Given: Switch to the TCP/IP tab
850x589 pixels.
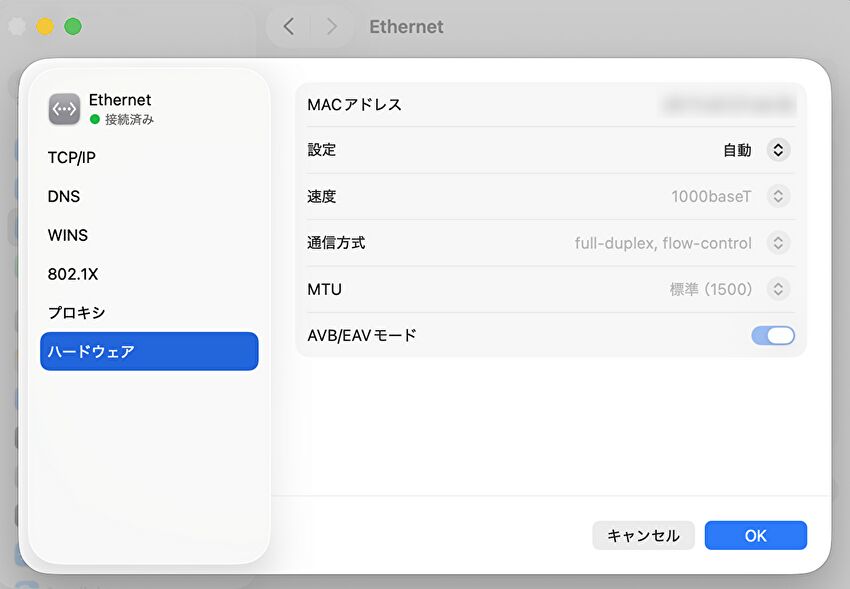Looking at the screenshot, I should point(72,158).
